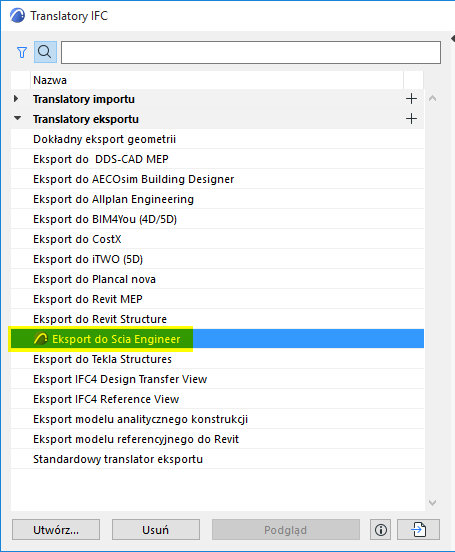
Task: Click the import translator file icon
Action: coord(418,529)
